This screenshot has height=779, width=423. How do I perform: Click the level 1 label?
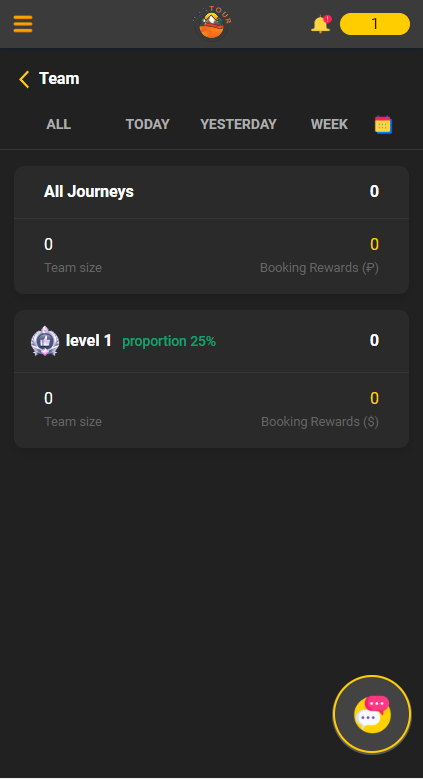pyautogui.click(x=88, y=341)
